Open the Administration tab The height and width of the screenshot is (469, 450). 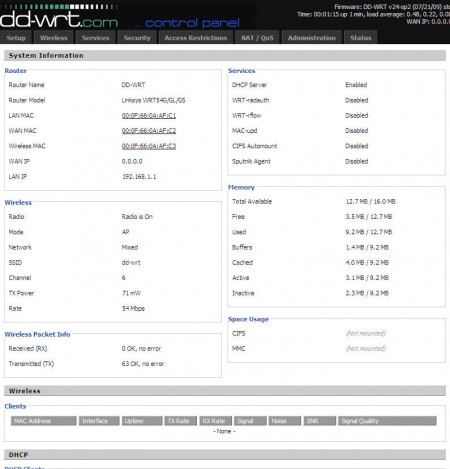[x=312, y=38]
